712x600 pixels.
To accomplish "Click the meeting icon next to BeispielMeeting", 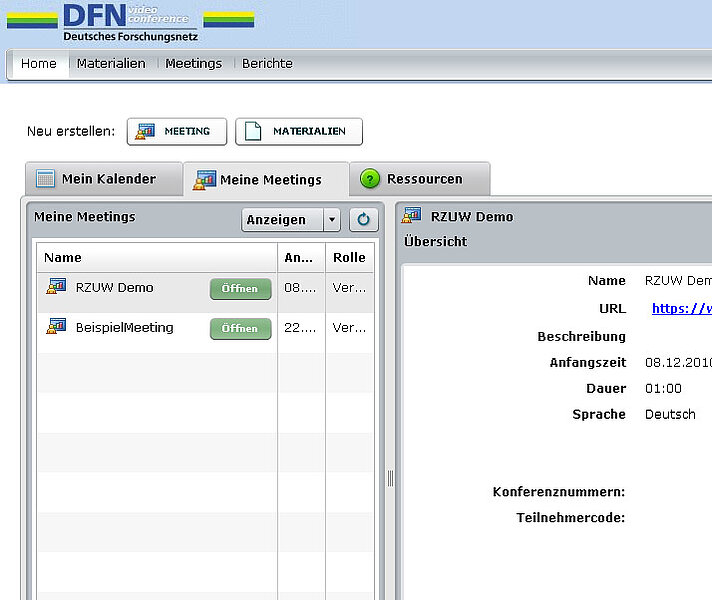I will (56, 328).
